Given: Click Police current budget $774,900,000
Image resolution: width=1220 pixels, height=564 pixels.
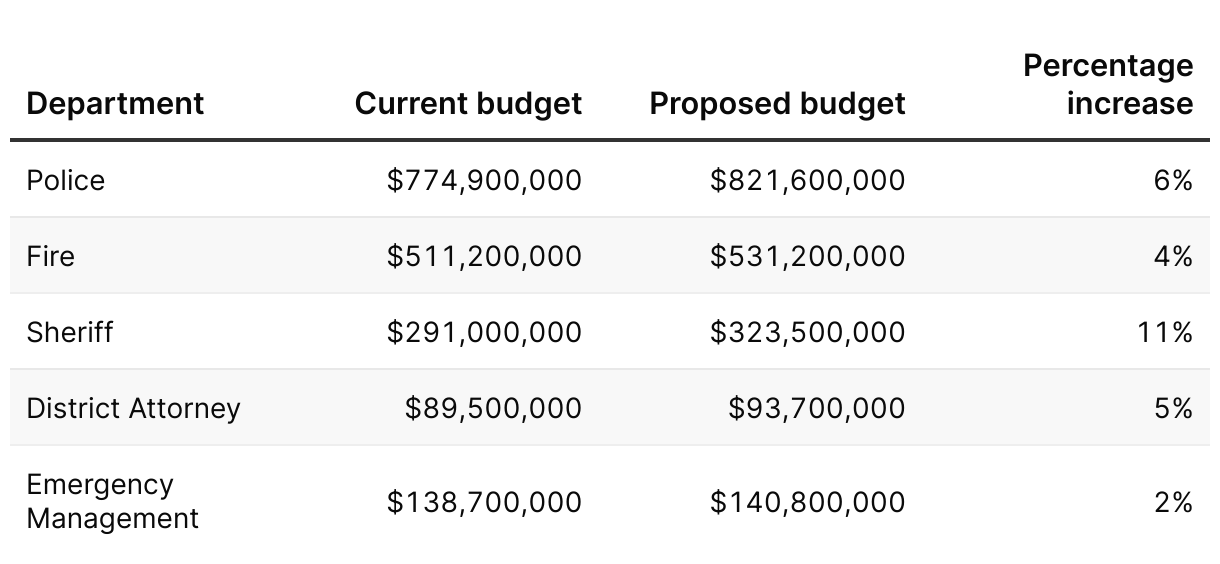Looking at the screenshot, I should coord(484,180).
